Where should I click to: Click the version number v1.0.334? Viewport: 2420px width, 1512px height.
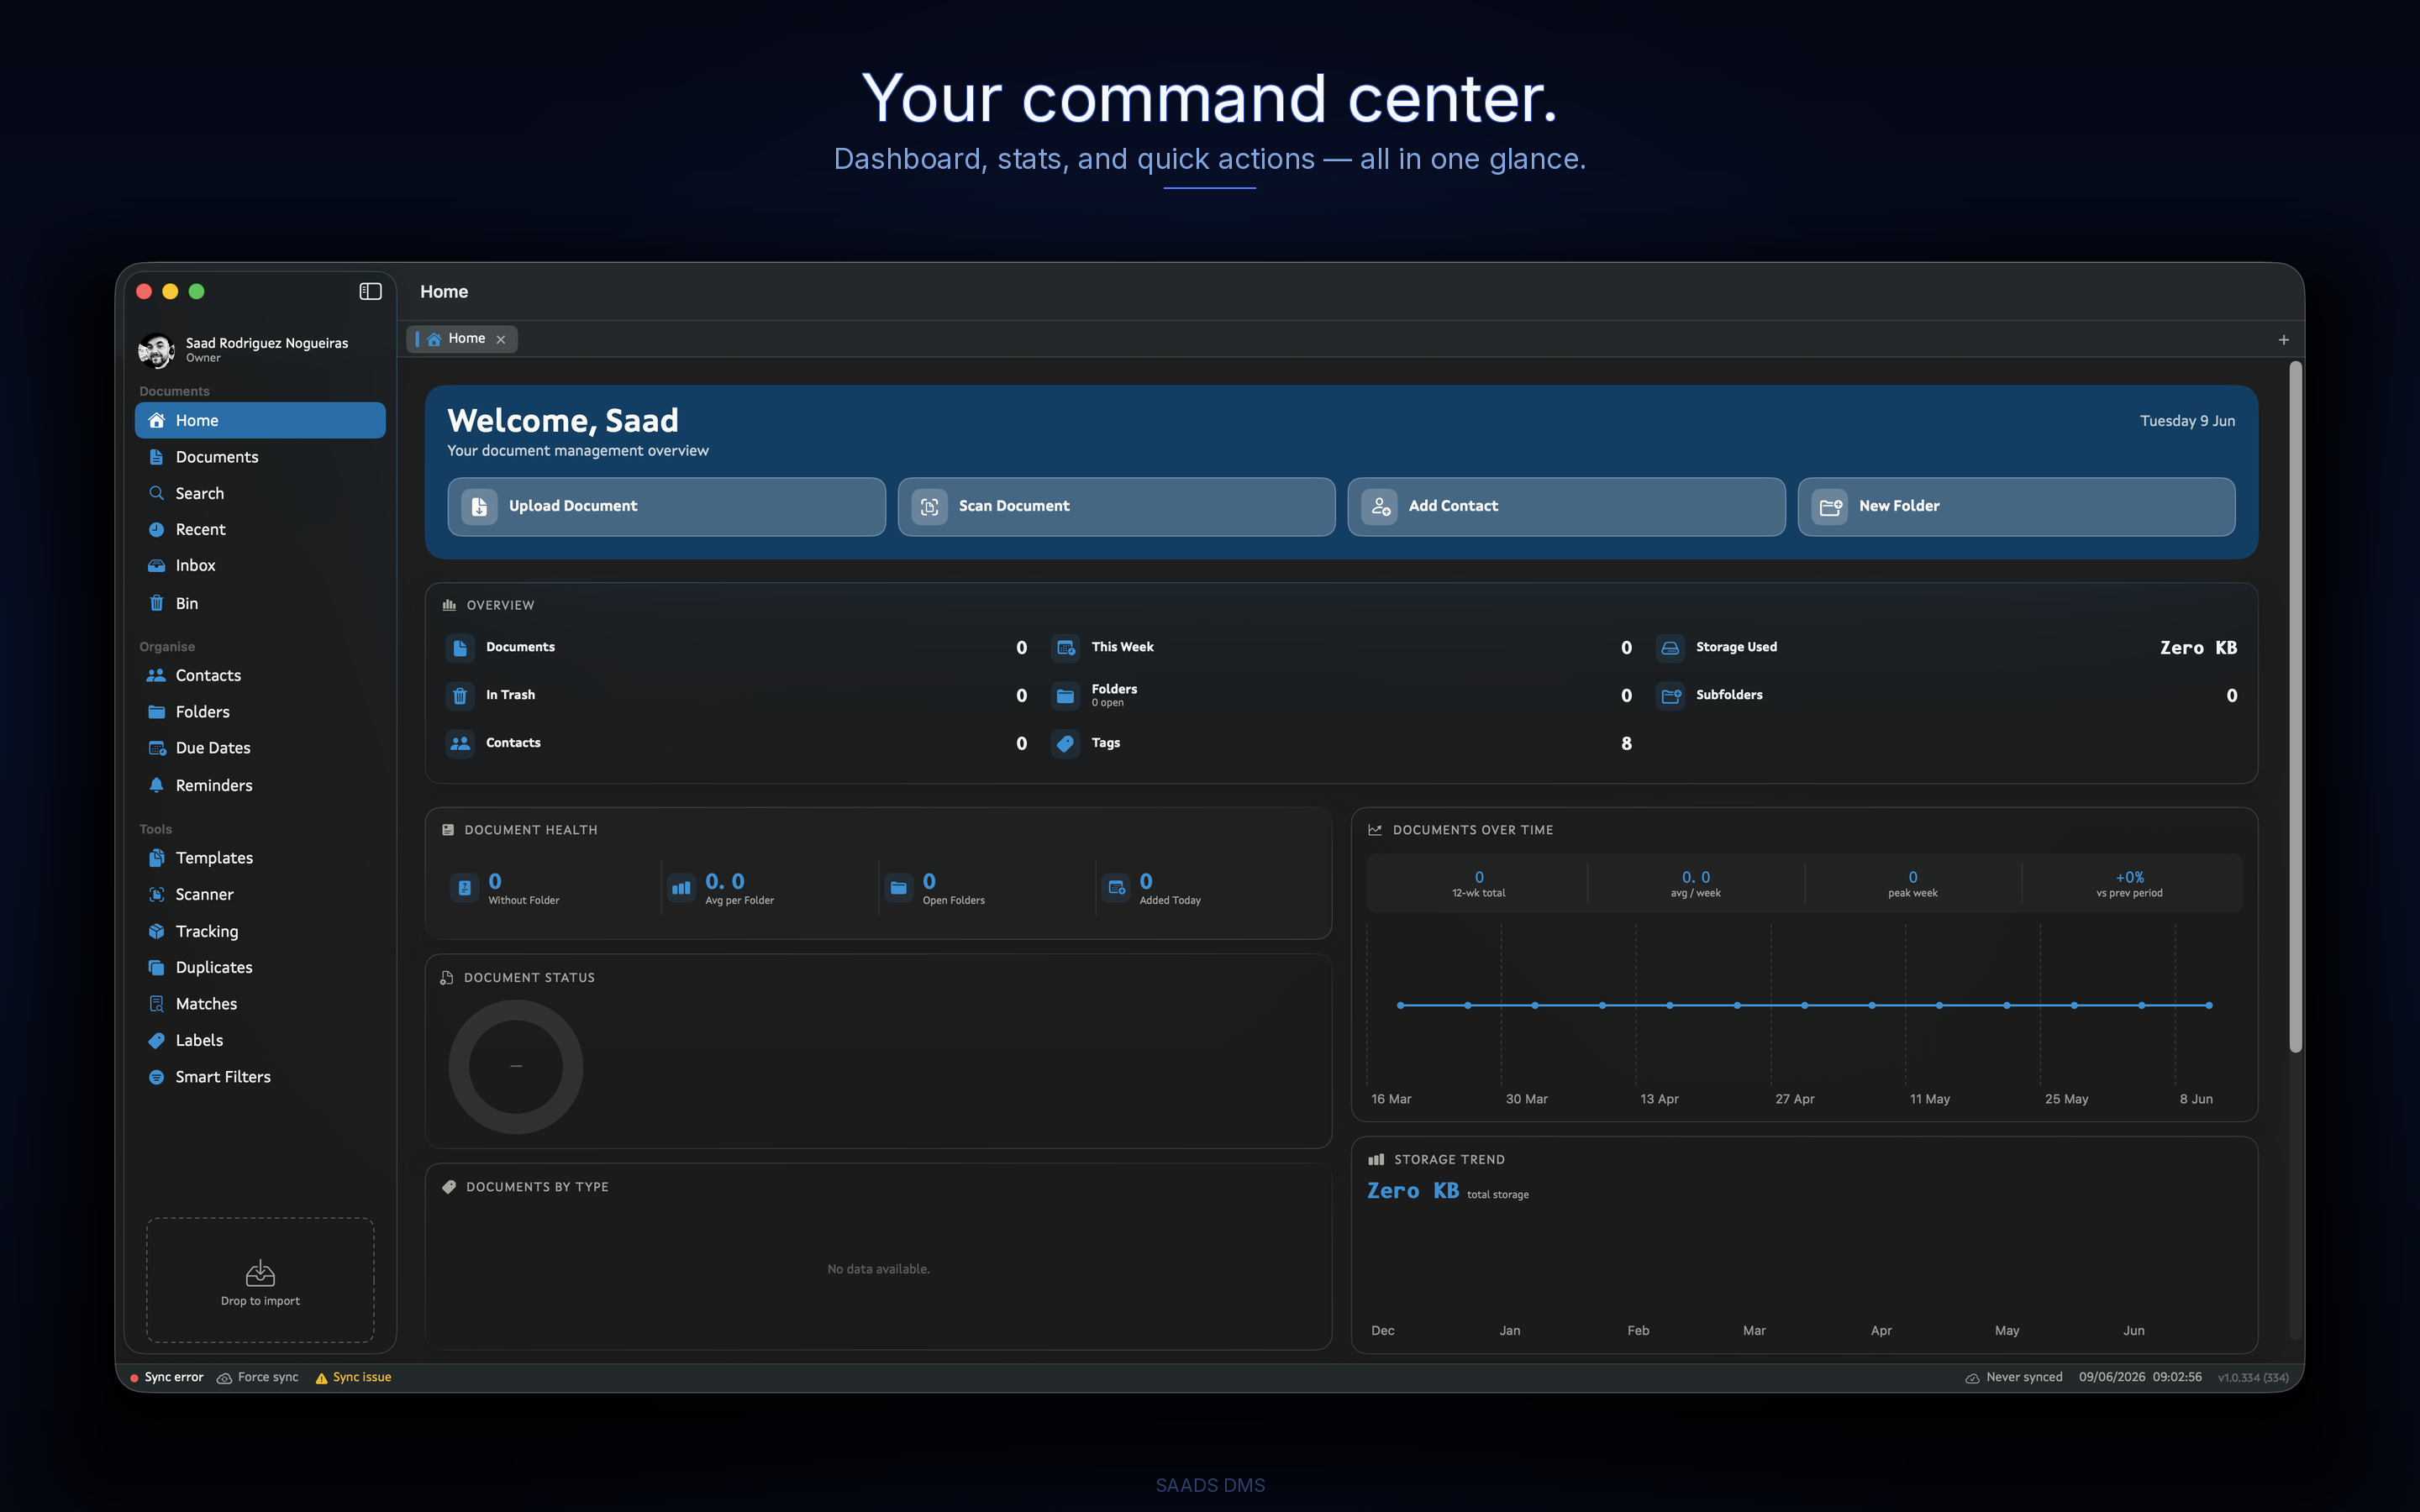click(x=2253, y=1378)
